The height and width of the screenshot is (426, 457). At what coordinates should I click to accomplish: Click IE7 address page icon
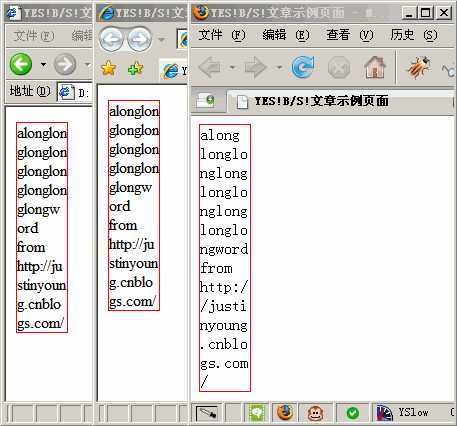pos(183,40)
